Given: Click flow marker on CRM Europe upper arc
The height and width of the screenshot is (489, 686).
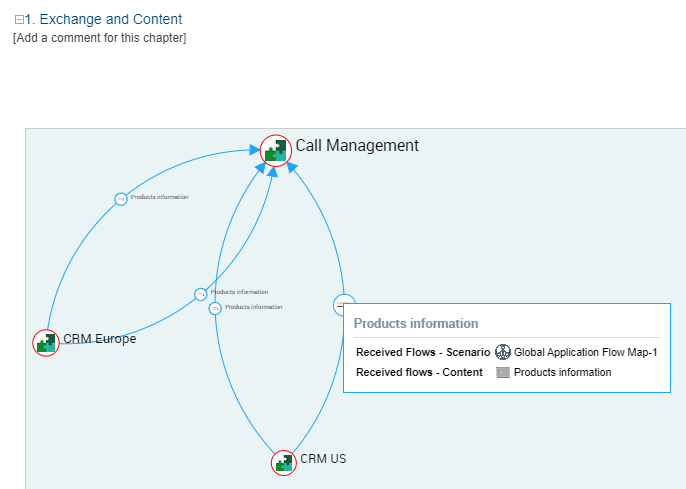Looking at the screenshot, I should pyautogui.click(x=121, y=199).
